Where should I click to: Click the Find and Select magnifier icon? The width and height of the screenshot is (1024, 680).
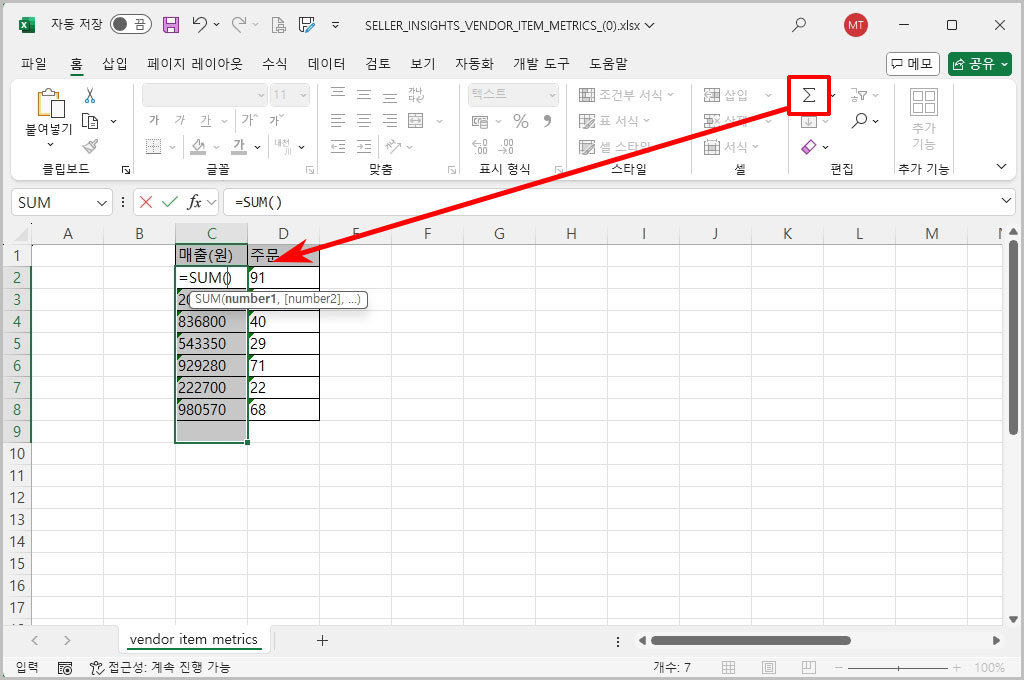coord(860,120)
